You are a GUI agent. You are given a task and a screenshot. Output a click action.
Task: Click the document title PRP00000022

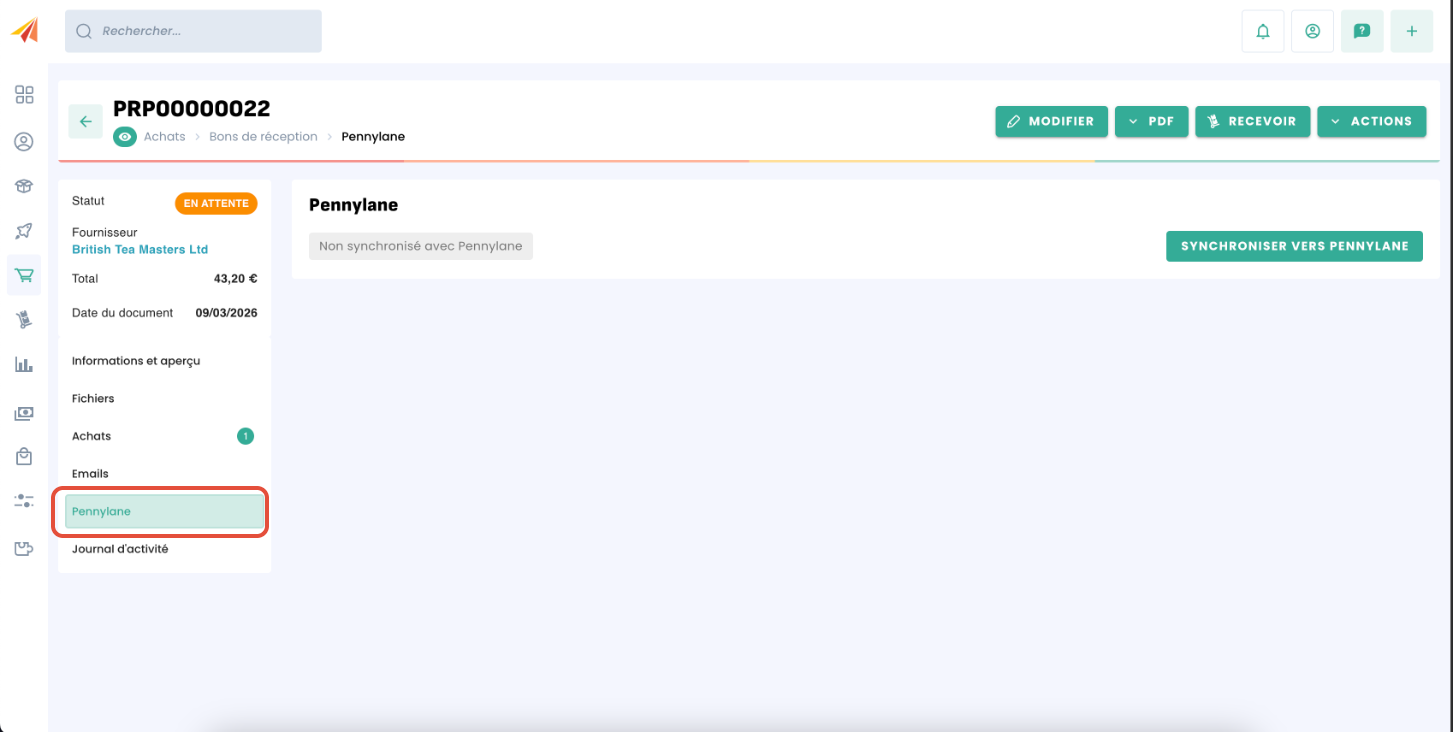192,108
